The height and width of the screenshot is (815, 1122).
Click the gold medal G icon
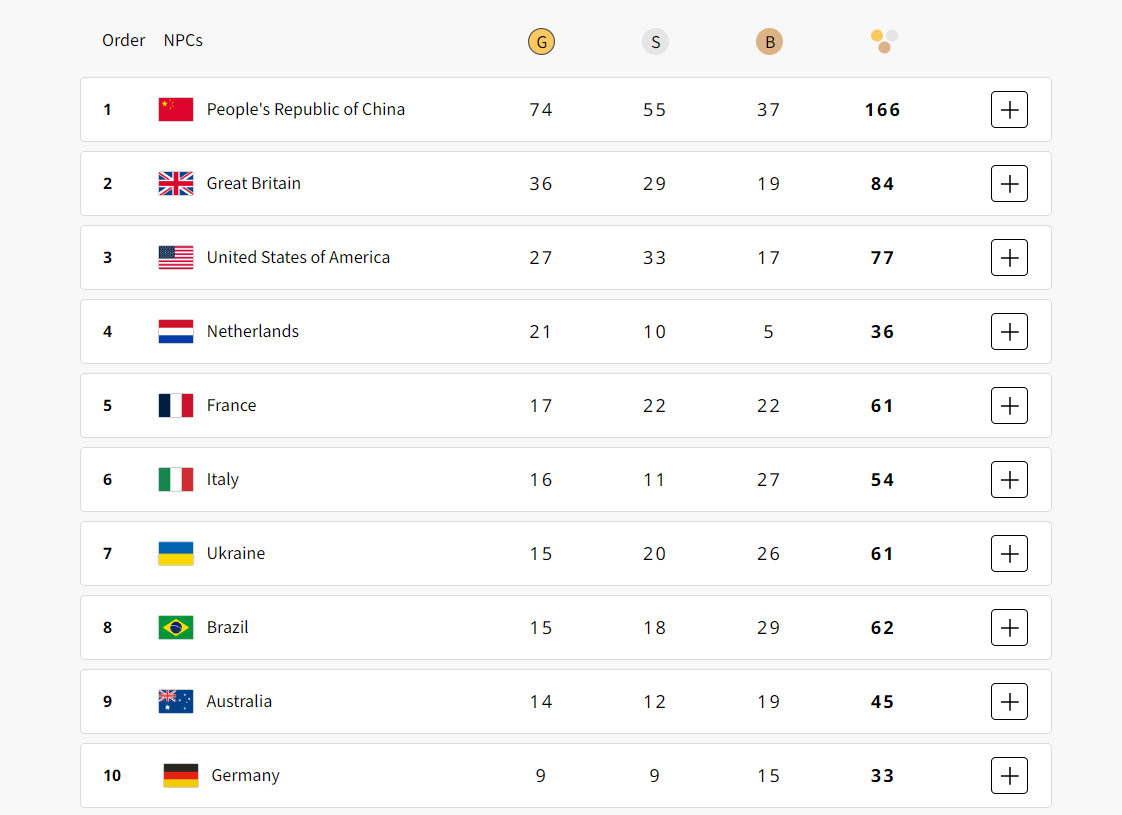coord(541,42)
